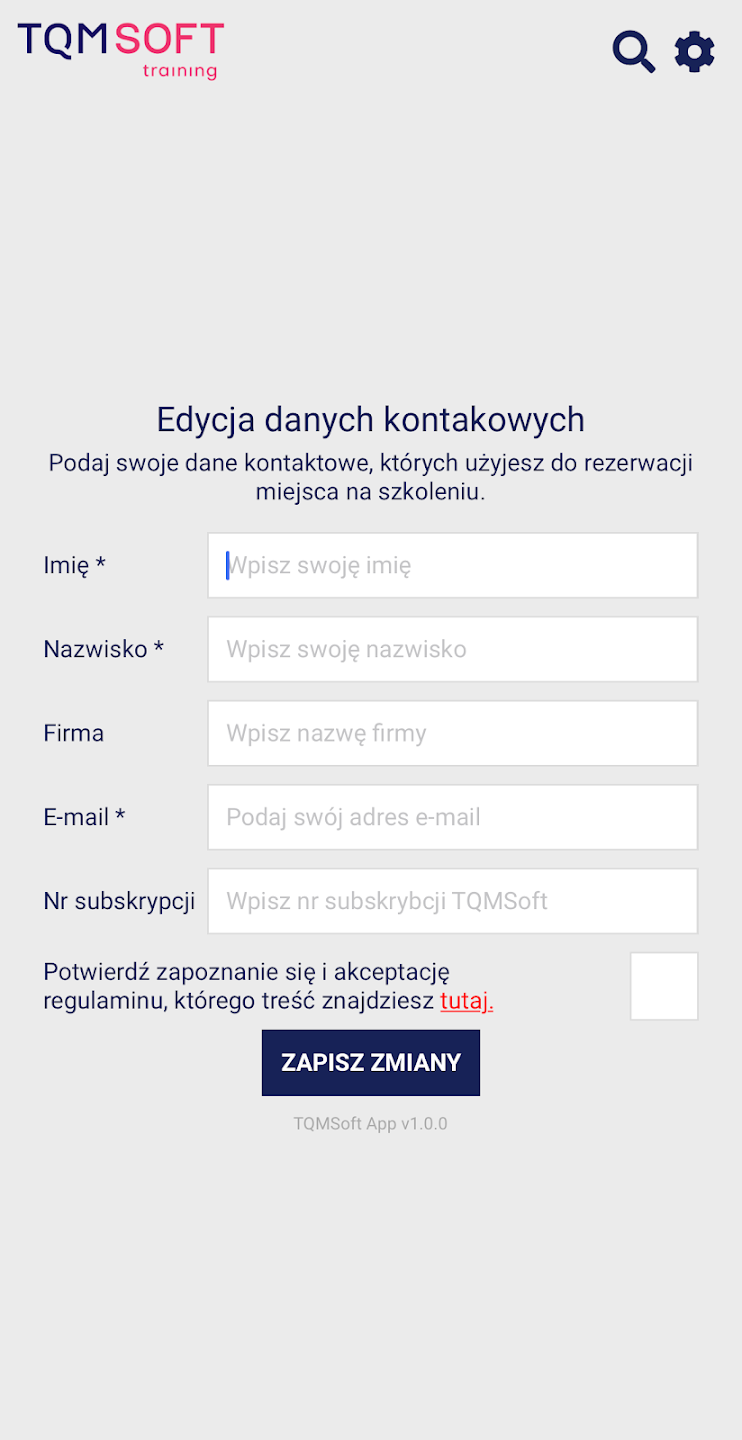The image size is (742, 1440).
Task: Tick the regulamin acceptance checkbox
Action: pos(664,986)
